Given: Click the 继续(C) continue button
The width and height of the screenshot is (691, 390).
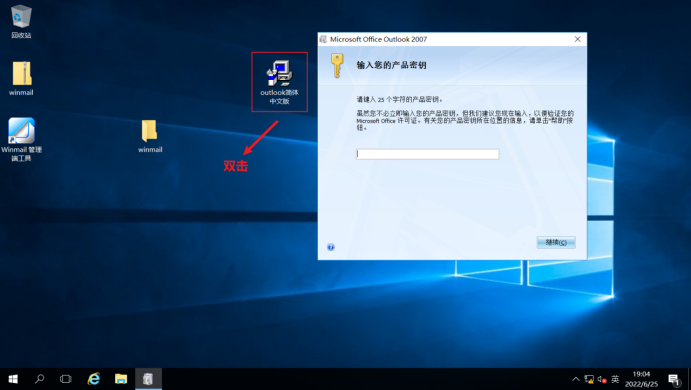Looking at the screenshot, I should click(x=556, y=242).
